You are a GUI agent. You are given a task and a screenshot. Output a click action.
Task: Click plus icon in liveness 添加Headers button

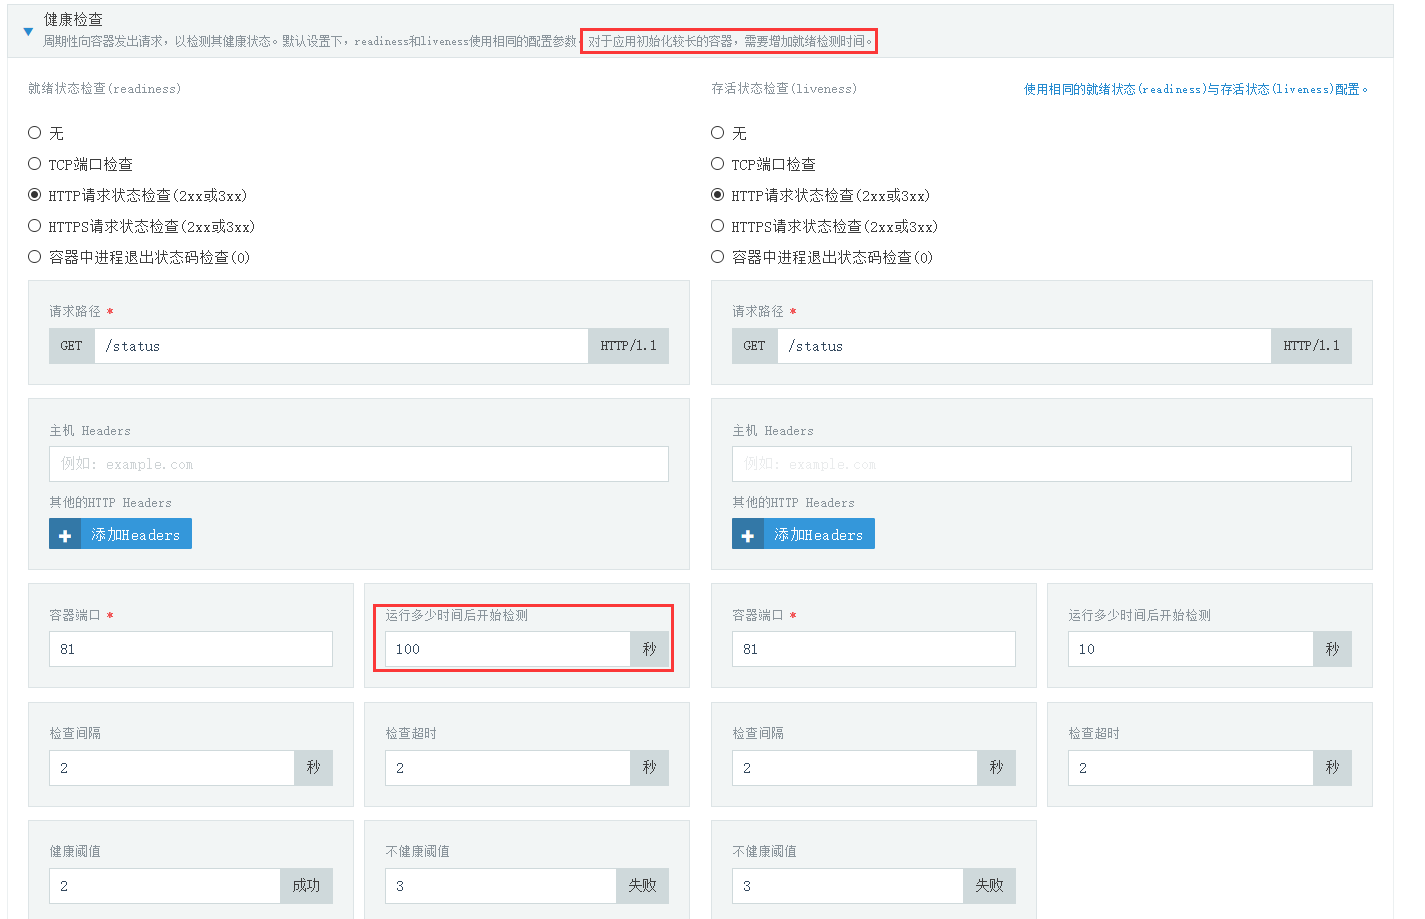pyautogui.click(x=748, y=535)
